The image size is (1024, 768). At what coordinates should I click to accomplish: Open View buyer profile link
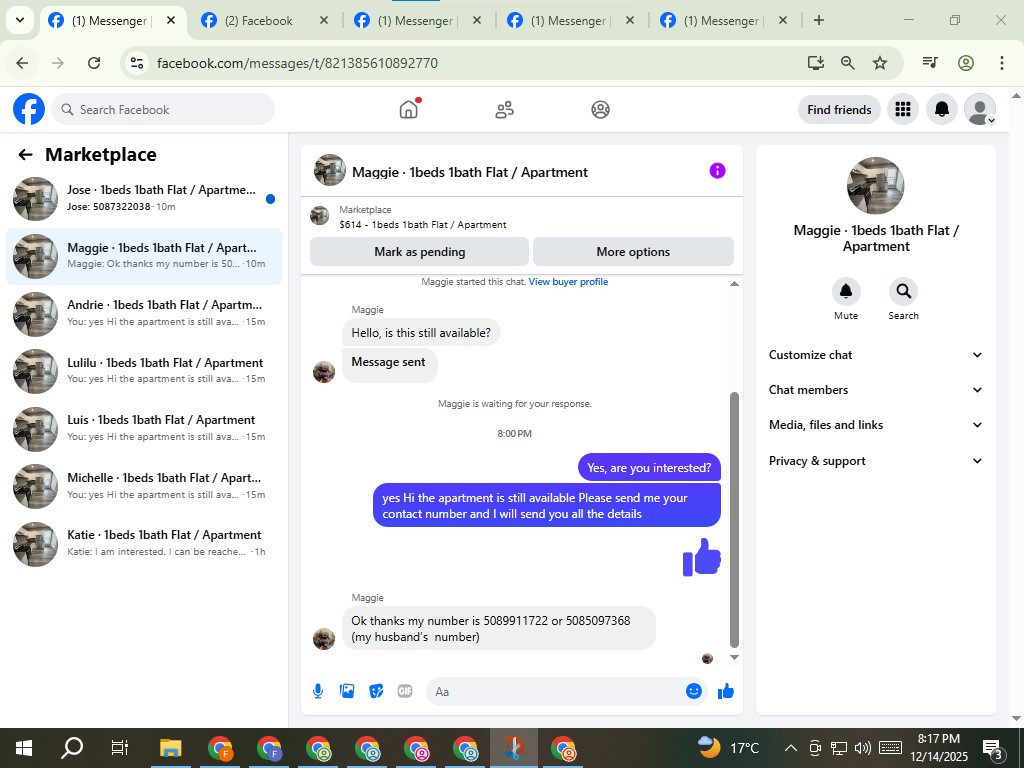[568, 281]
